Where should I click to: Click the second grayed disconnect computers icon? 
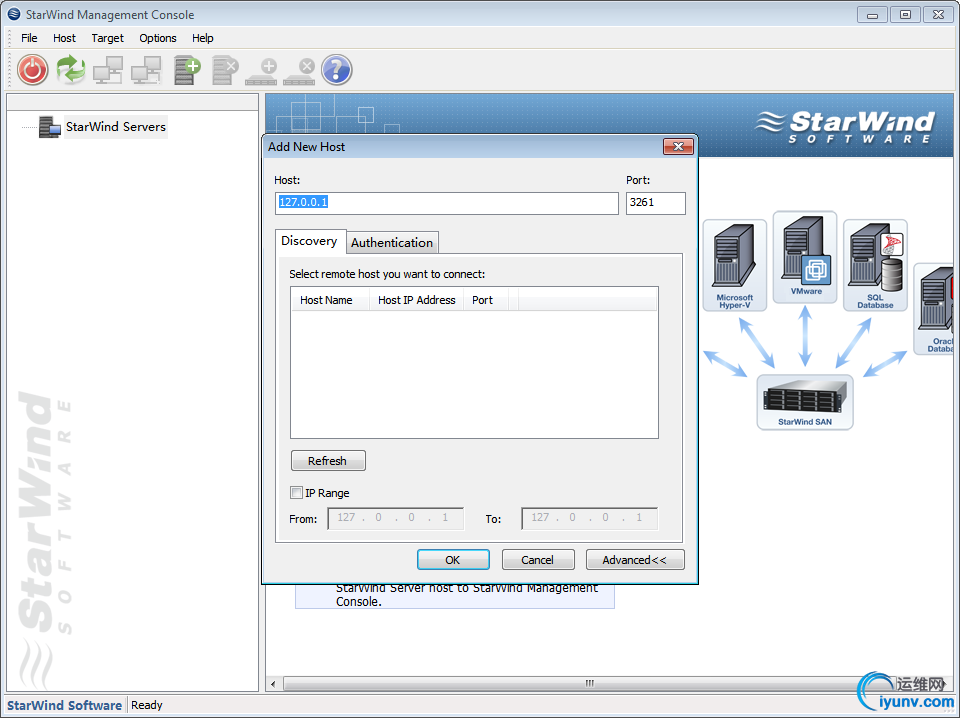point(146,70)
